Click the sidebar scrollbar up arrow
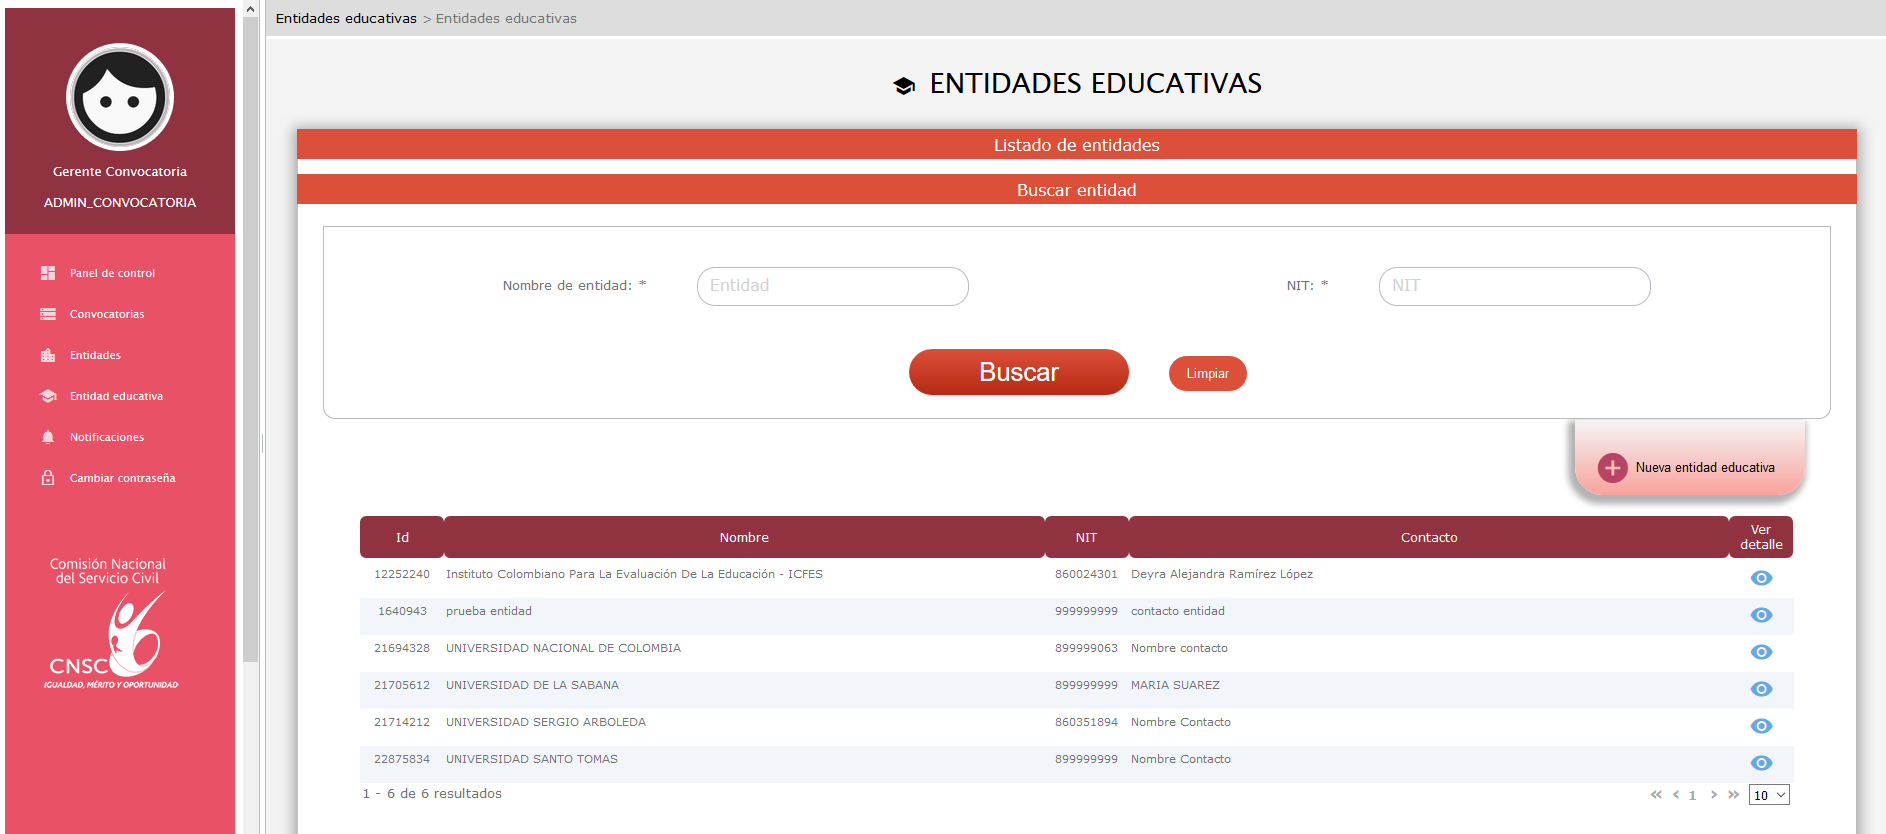 tap(250, 9)
